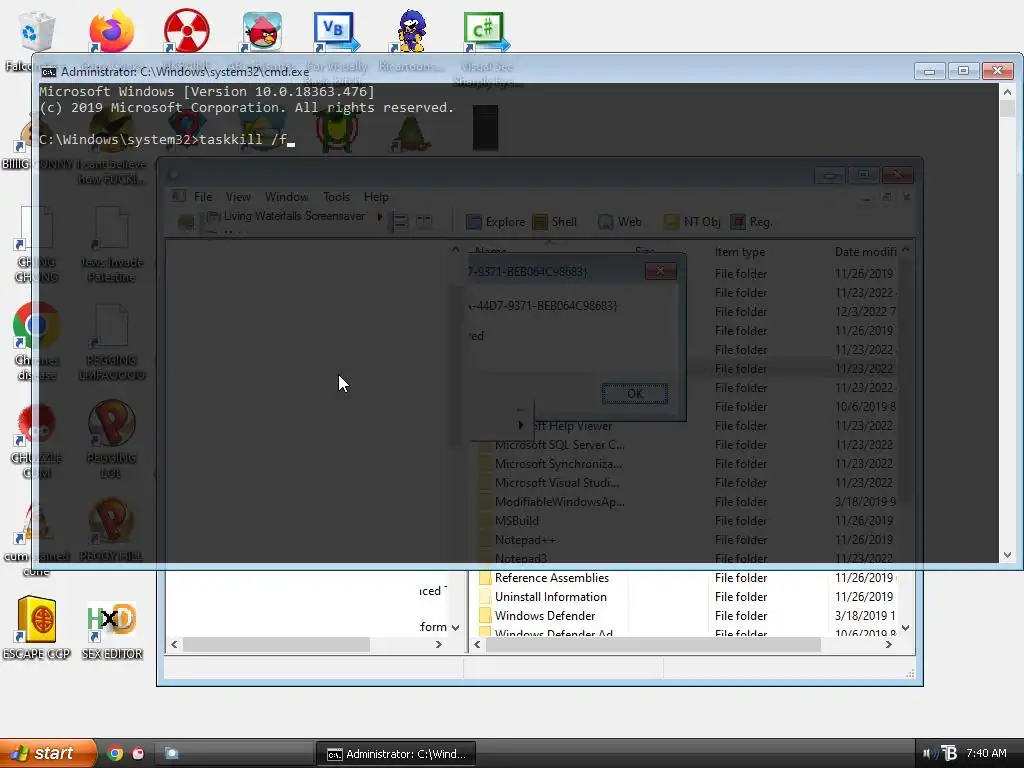Open the red fuzzy Chuzzle desktop shortcut
This screenshot has width=1024, height=768.
click(36, 424)
